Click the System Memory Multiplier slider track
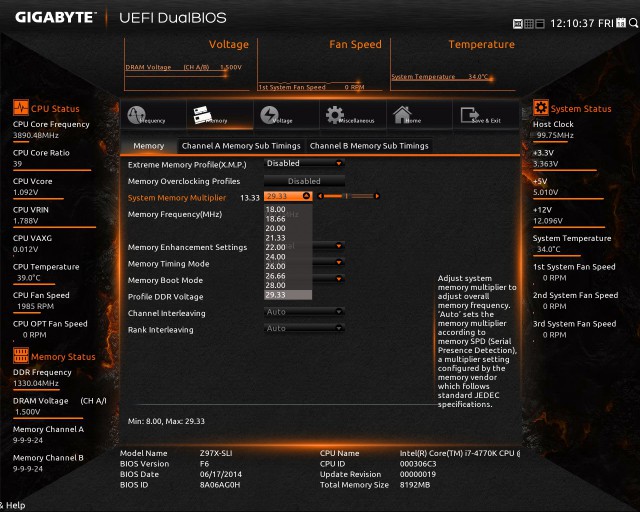 [349, 196]
